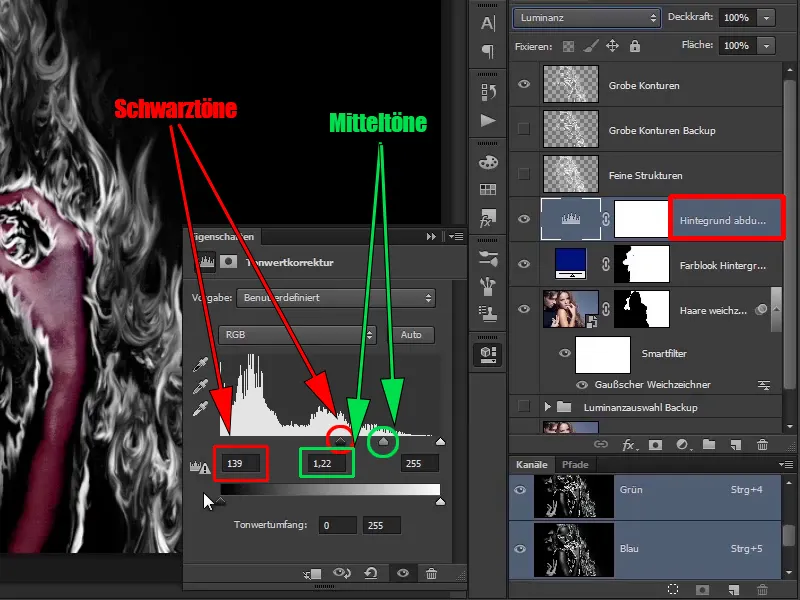
Task: Hide the Blau channel
Action: click(520, 549)
